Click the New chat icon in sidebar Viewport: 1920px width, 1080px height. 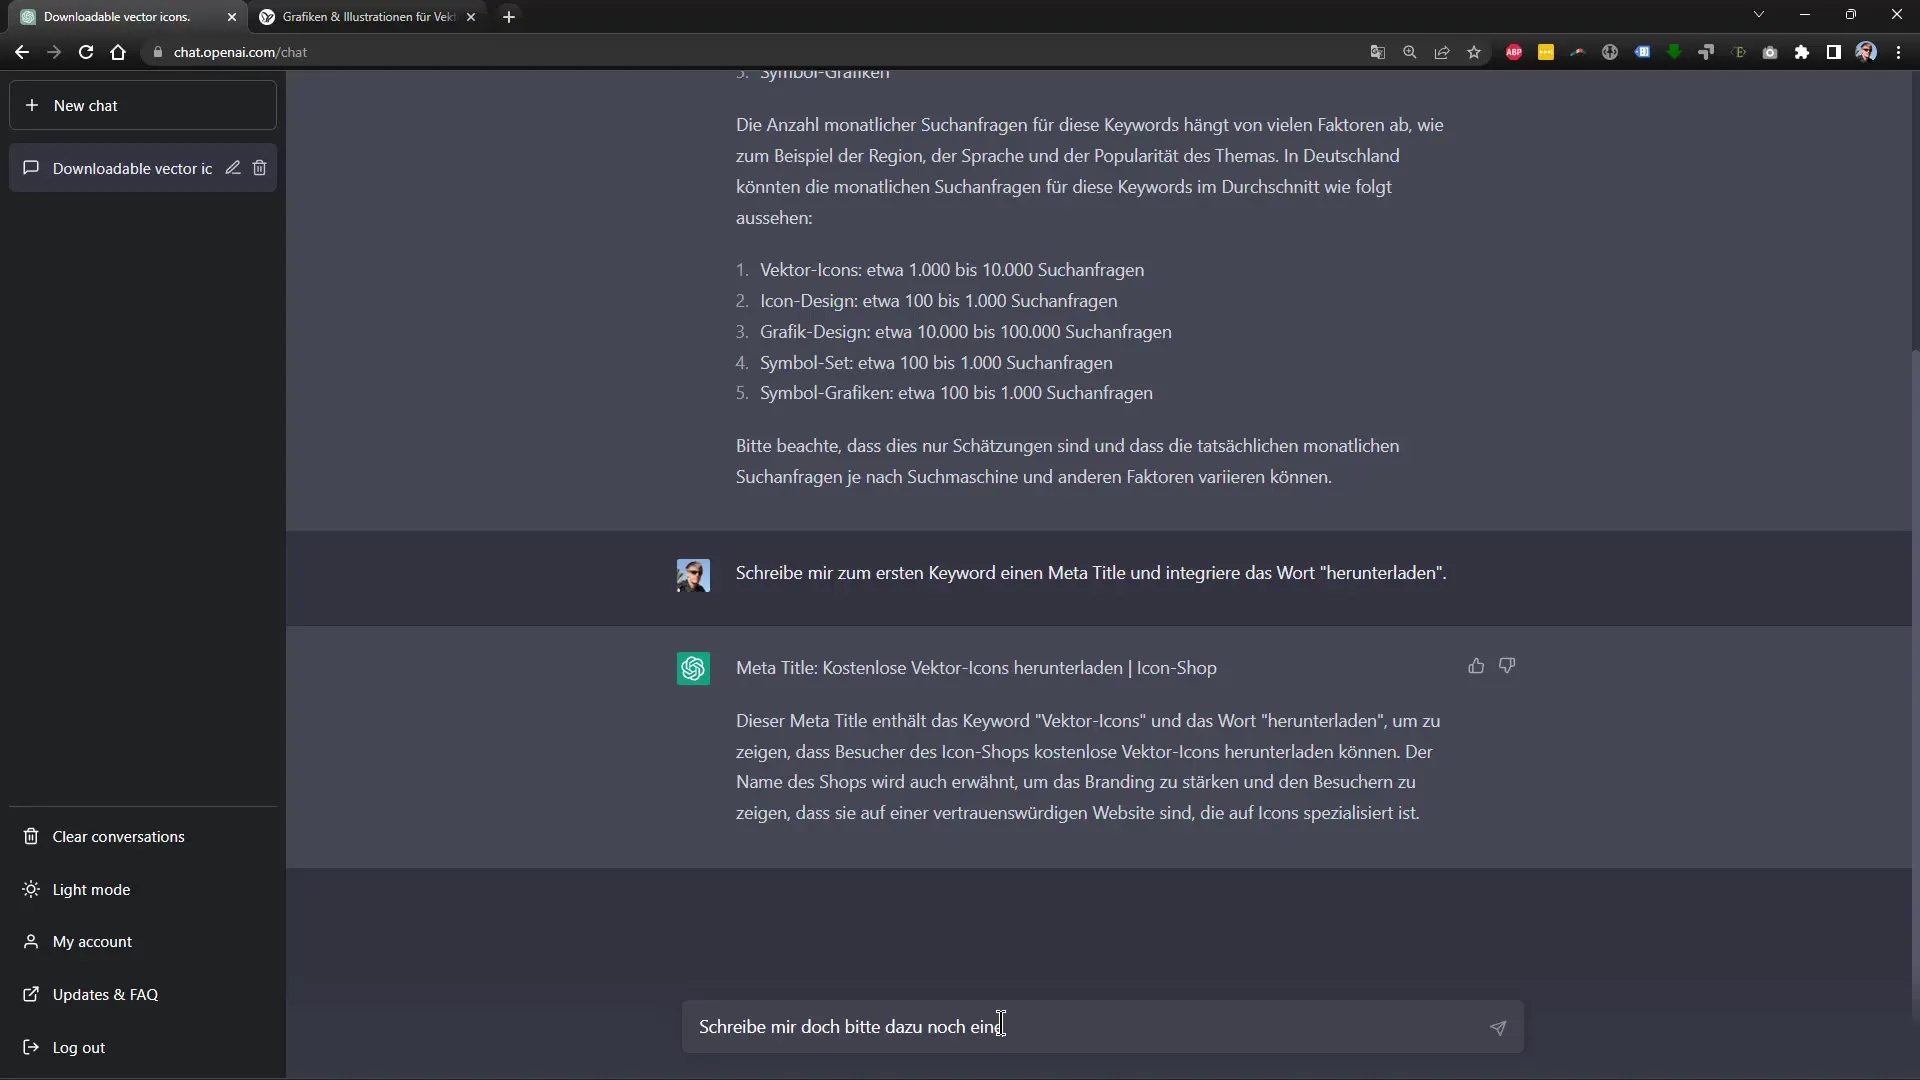click(x=32, y=105)
